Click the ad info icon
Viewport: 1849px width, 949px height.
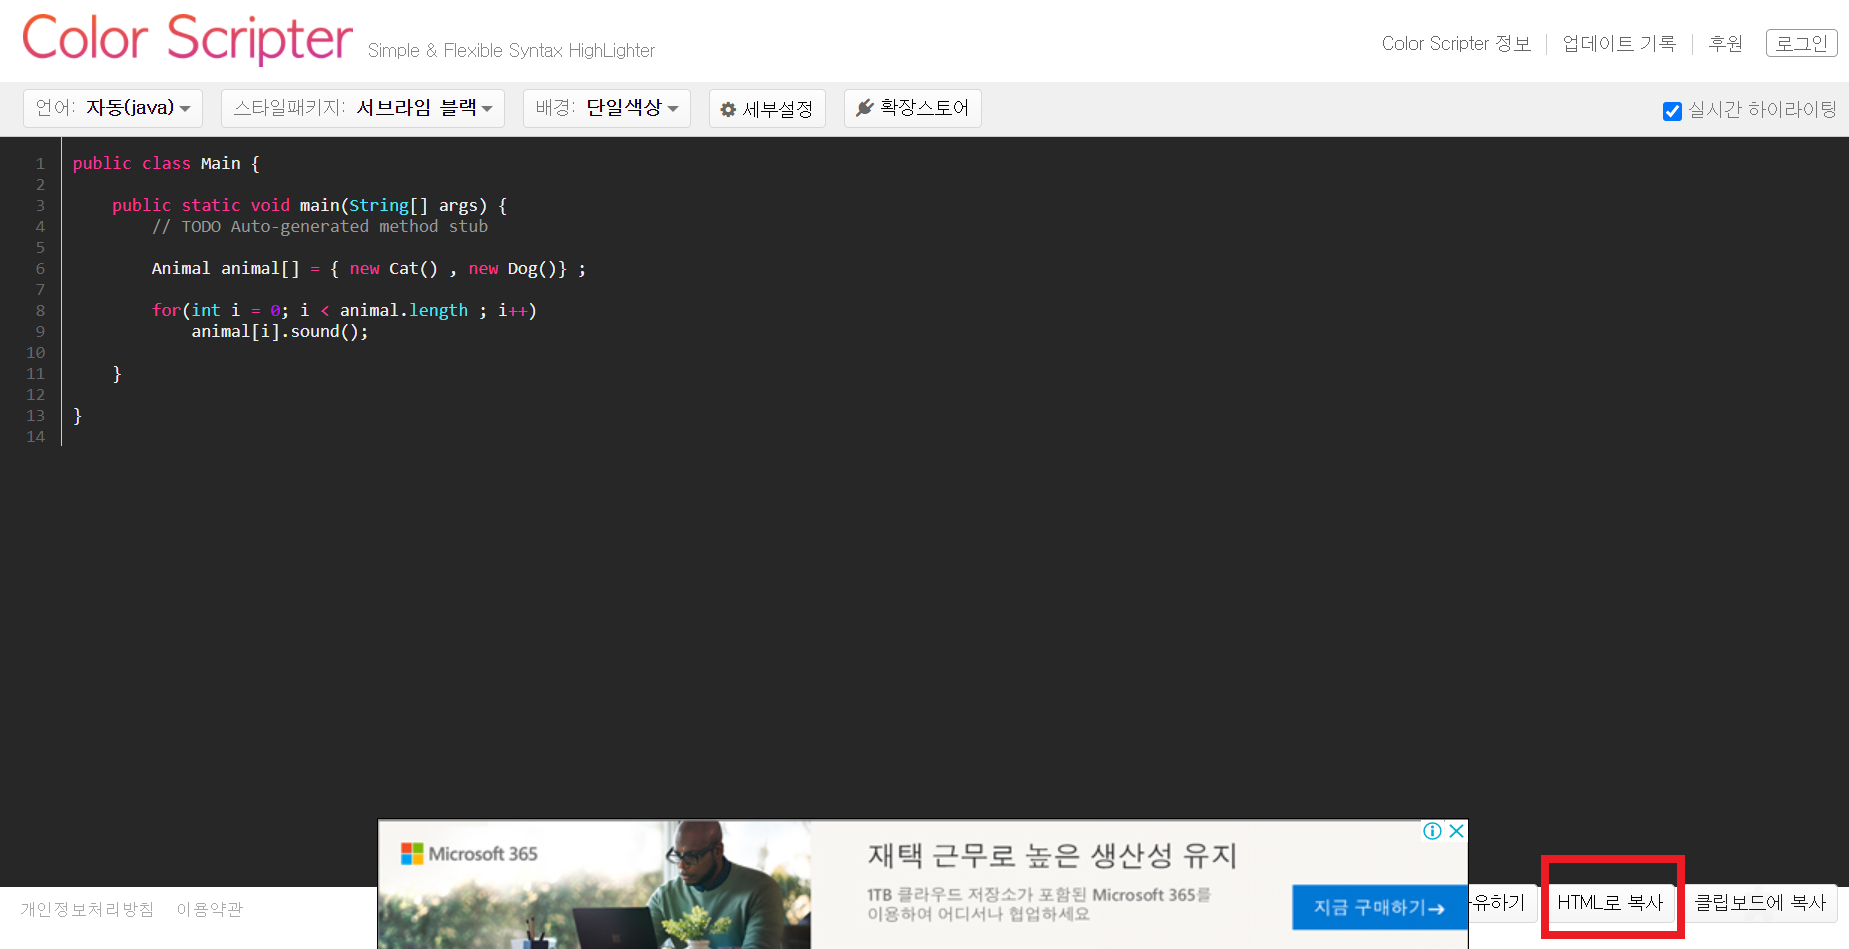pyautogui.click(x=1432, y=831)
